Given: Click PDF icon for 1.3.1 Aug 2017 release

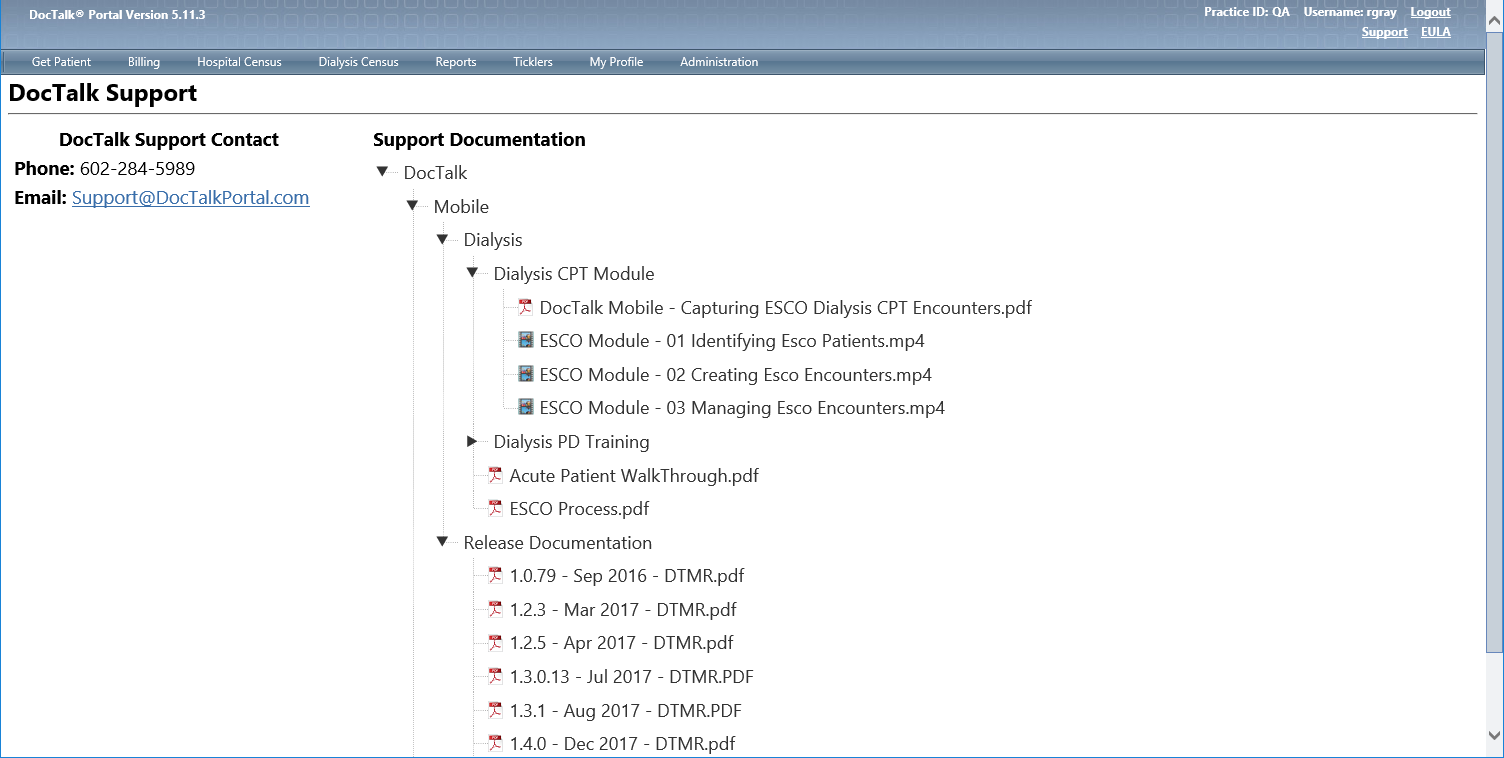Looking at the screenshot, I should [x=495, y=711].
